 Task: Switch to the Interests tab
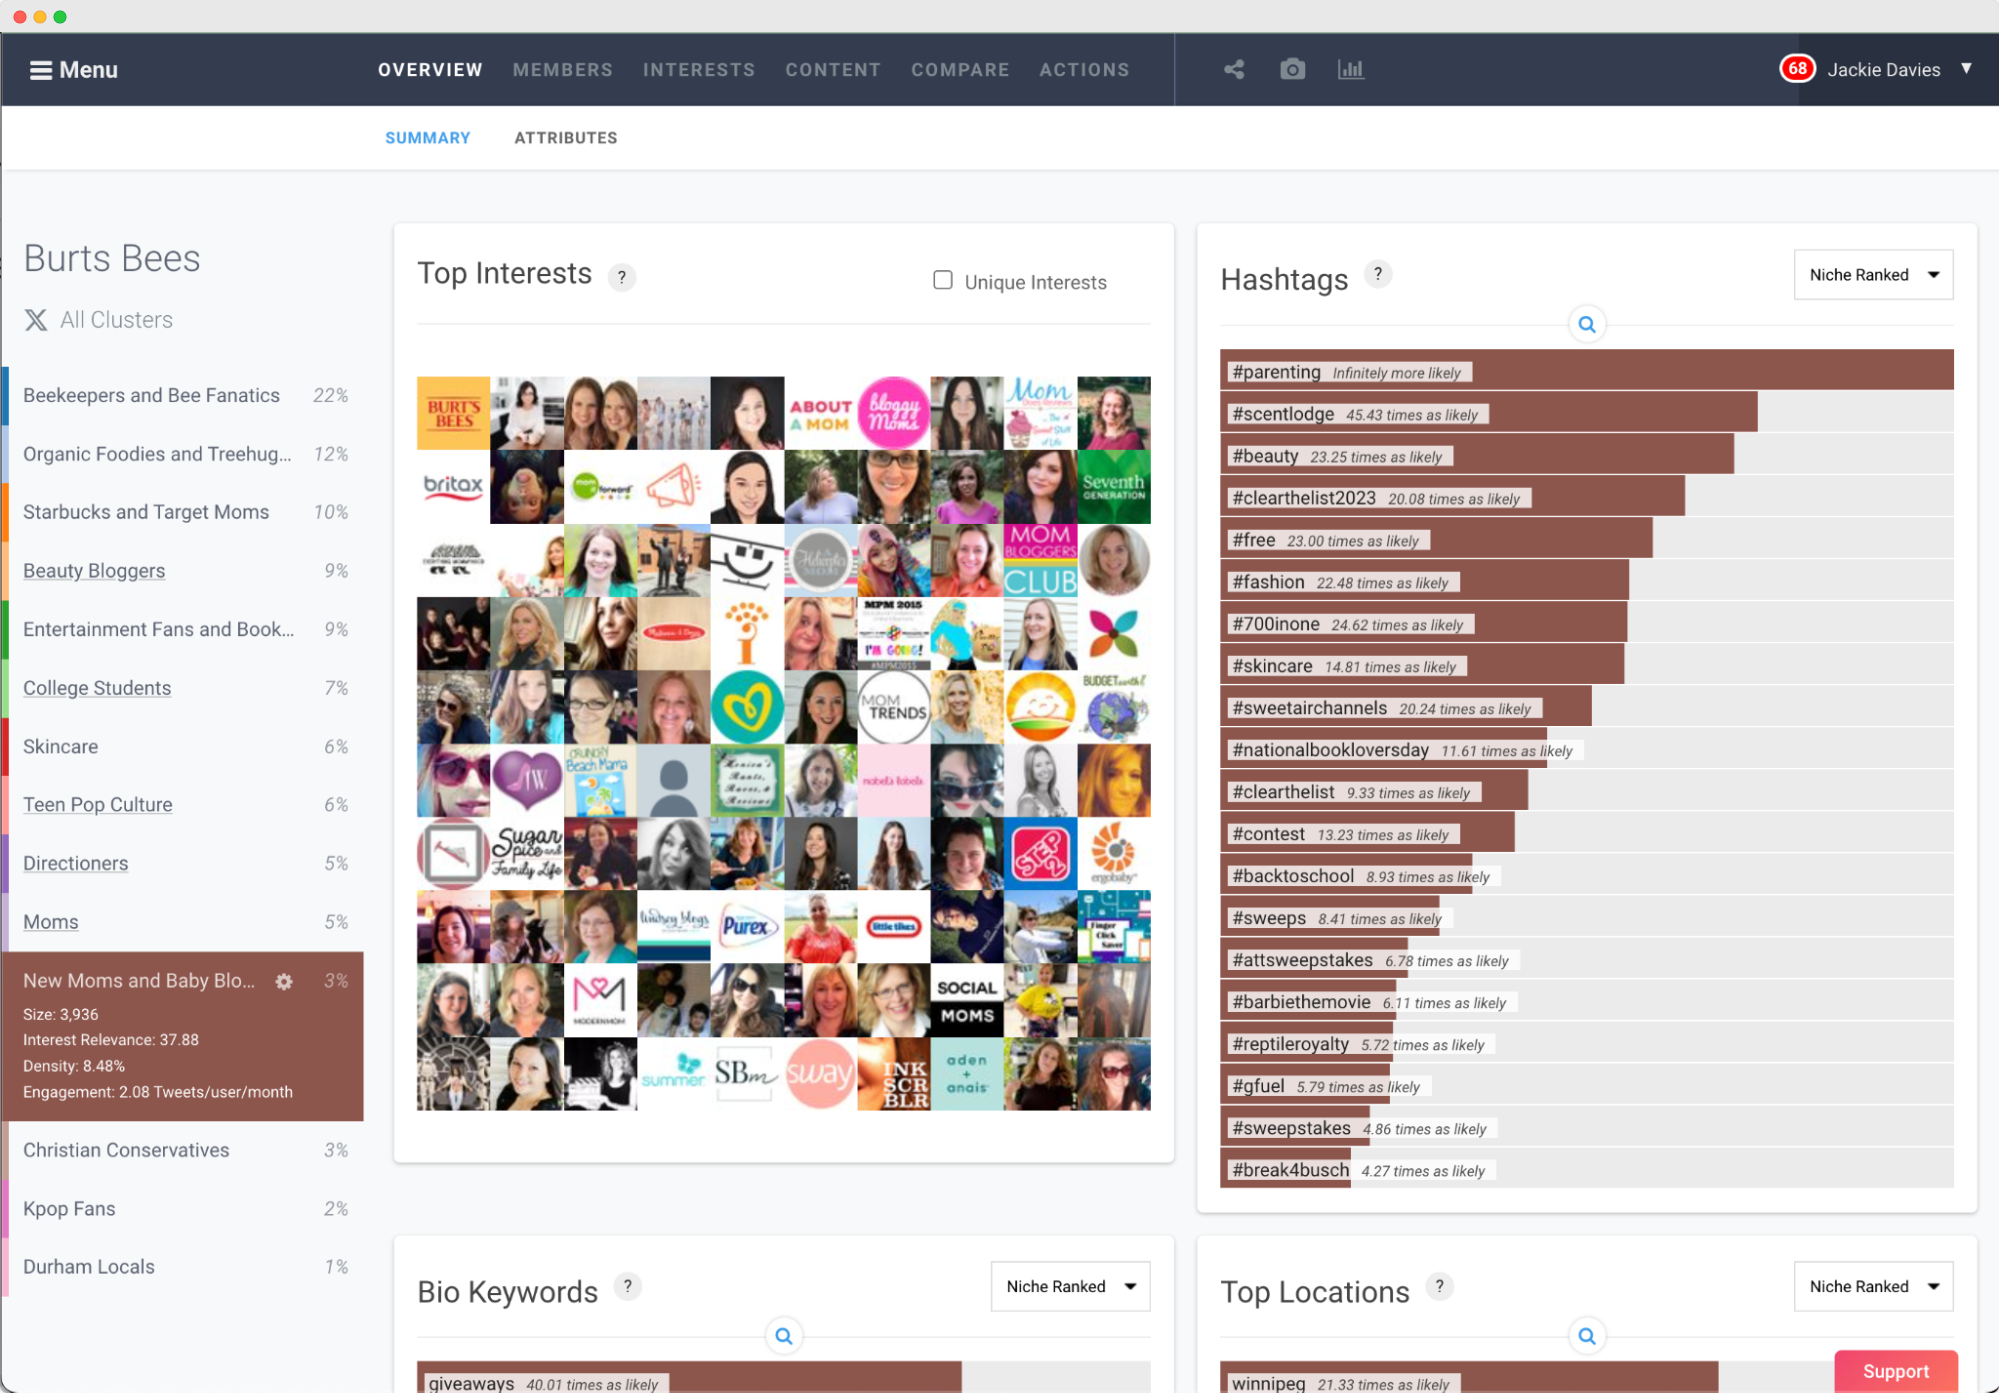(699, 70)
